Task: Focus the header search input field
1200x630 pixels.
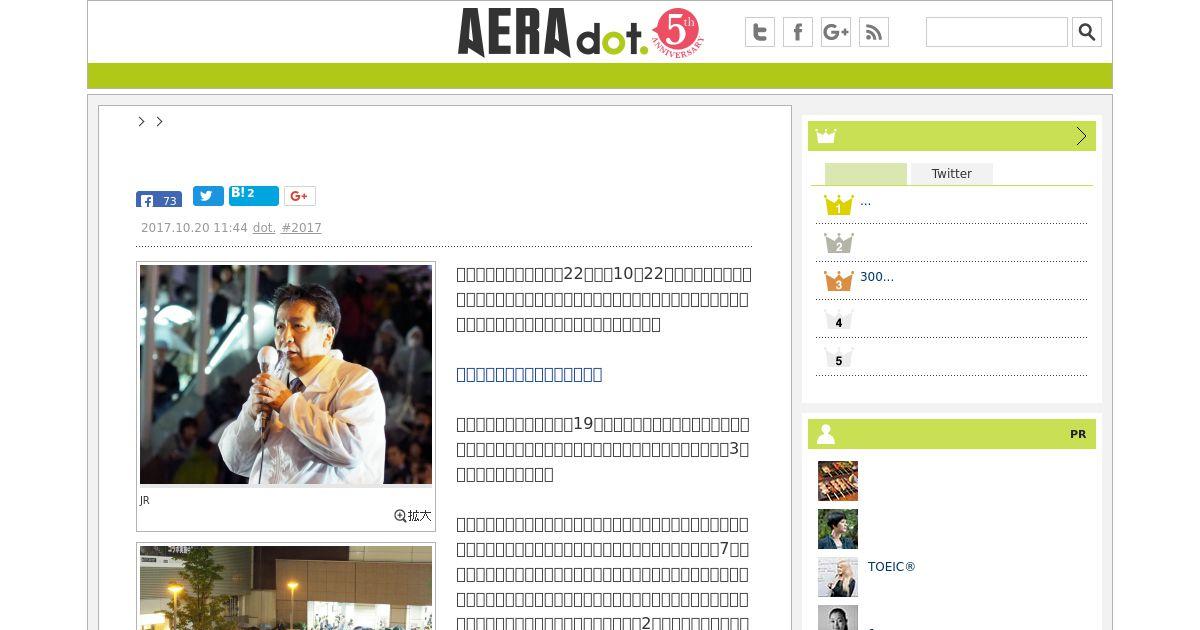Action: 997,32
